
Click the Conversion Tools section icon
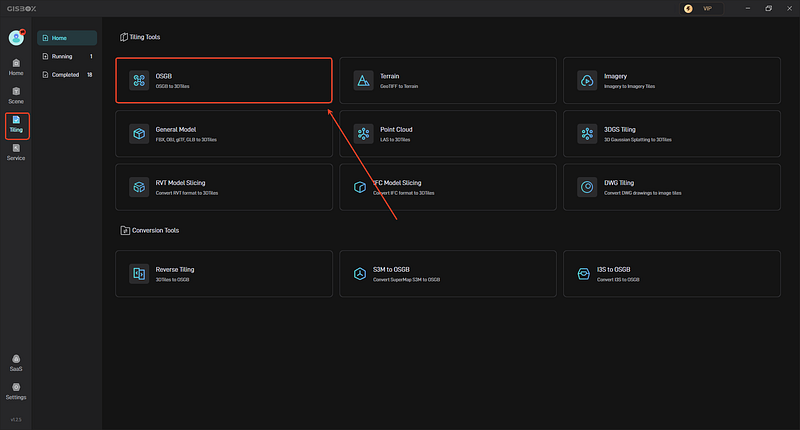(x=124, y=231)
